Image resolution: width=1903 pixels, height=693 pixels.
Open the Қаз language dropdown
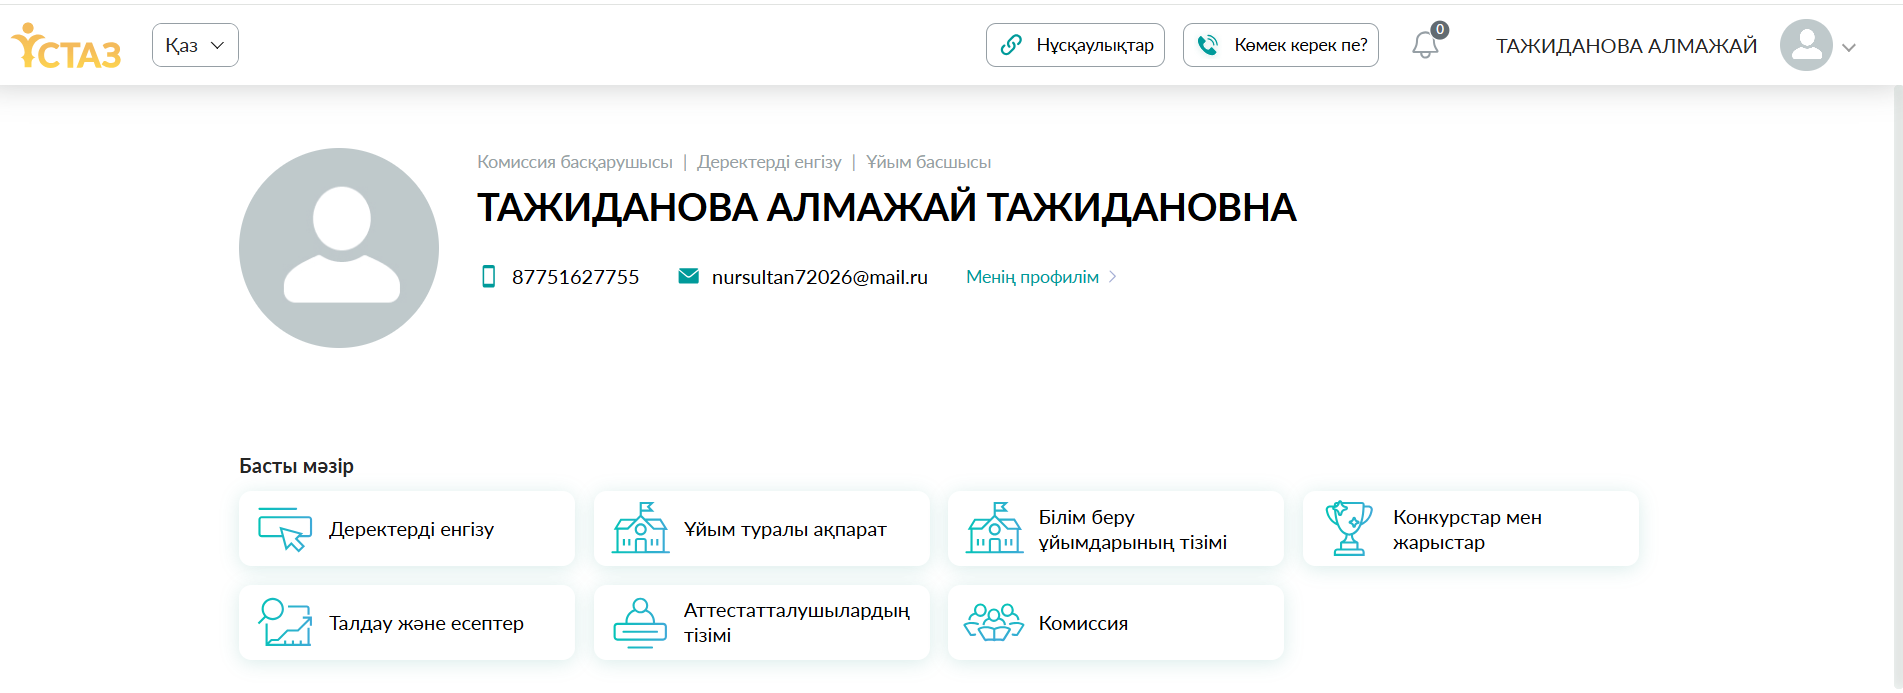tap(195, 45)
